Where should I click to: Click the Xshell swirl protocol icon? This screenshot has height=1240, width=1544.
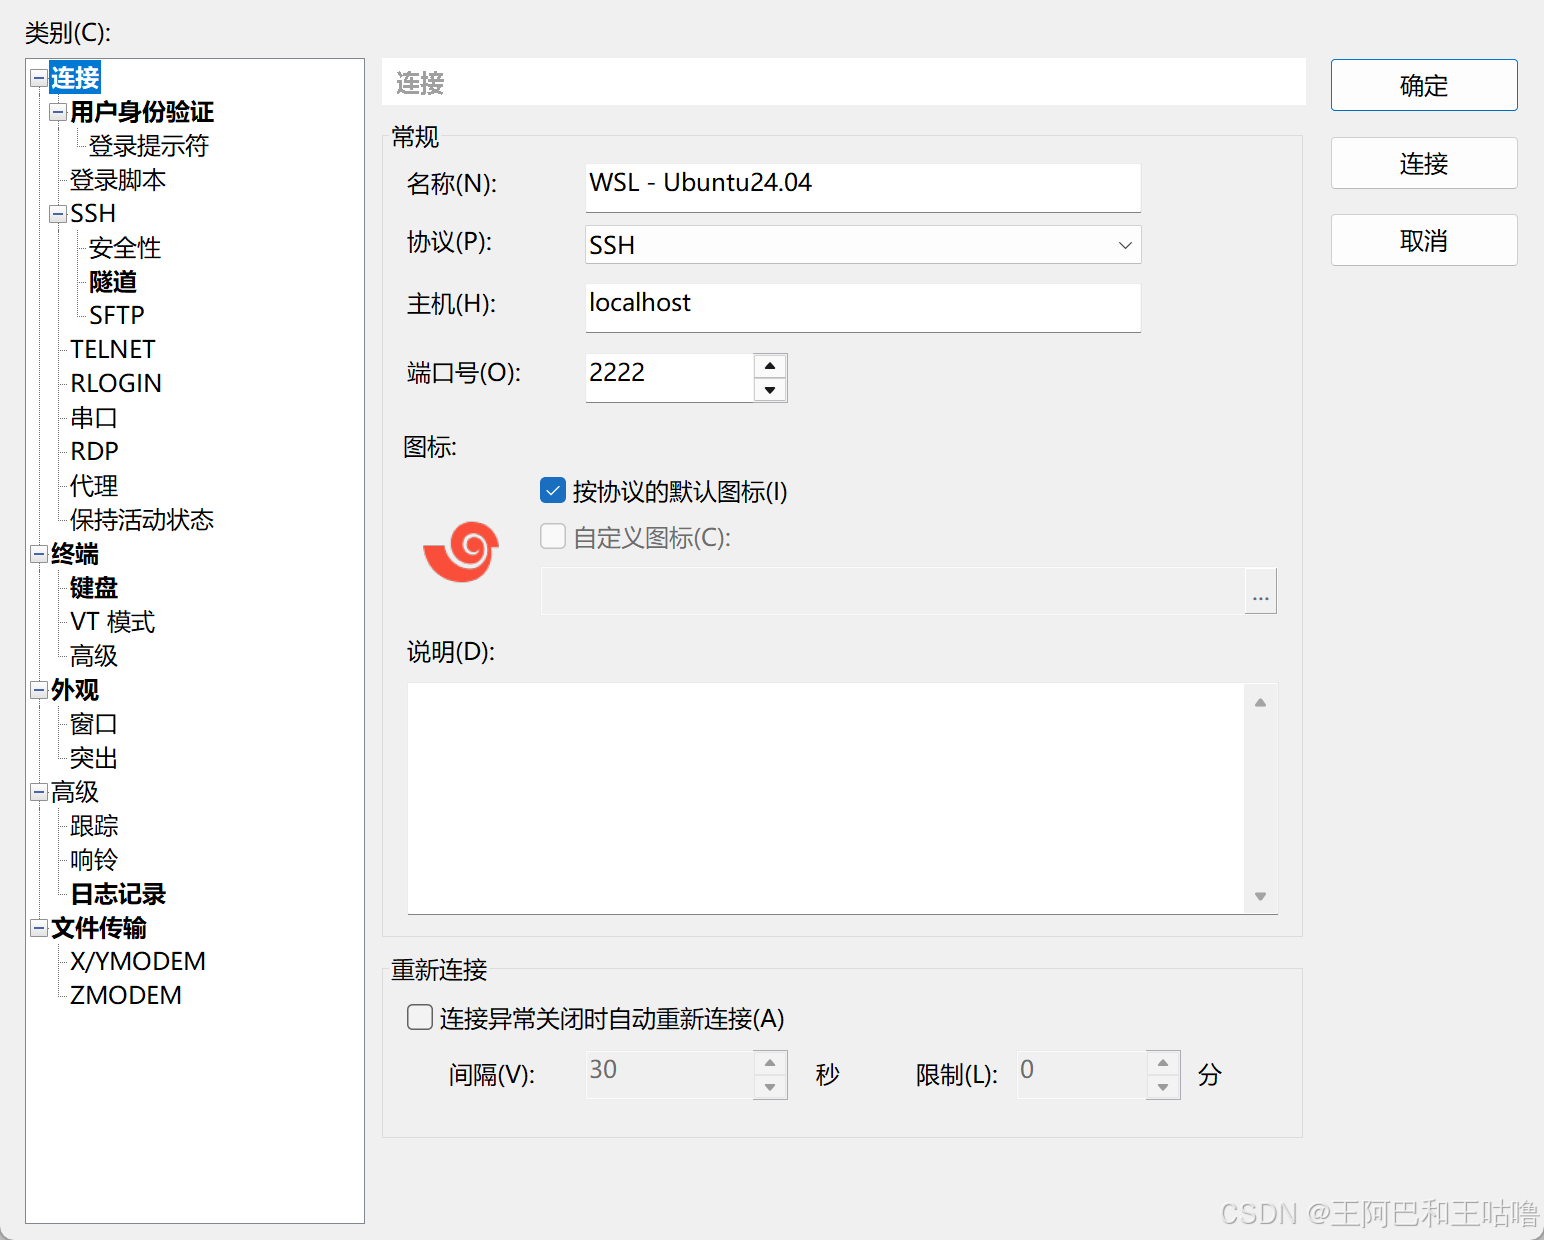click(x=461, y=551)
